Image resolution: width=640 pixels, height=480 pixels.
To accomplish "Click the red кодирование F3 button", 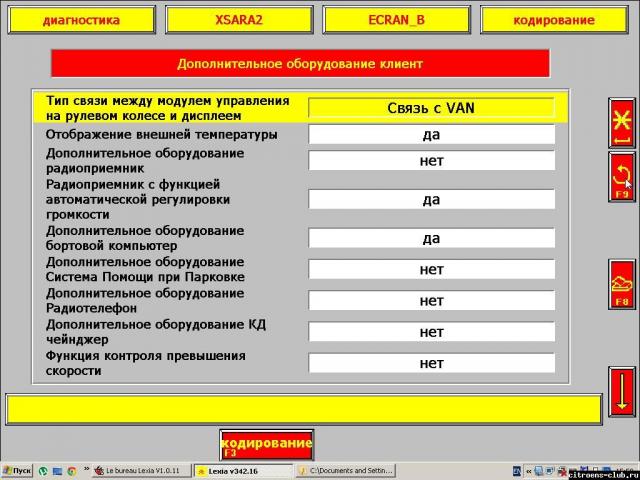I will pyautogui.click(x=267, y=445).
